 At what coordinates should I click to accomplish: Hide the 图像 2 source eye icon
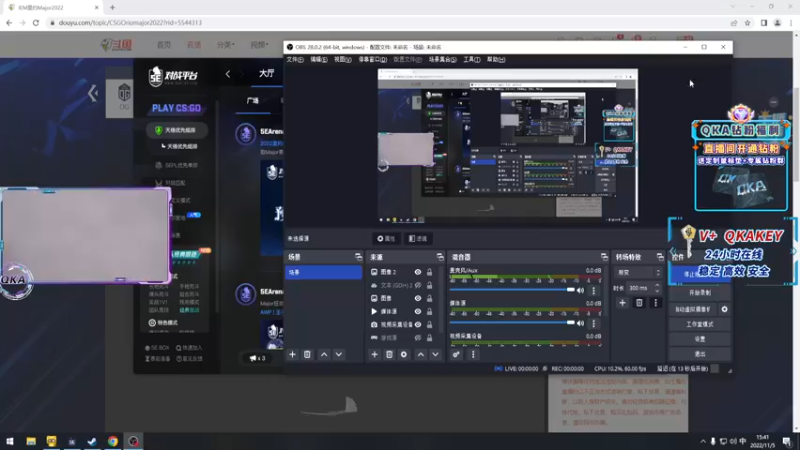(x=418, y=272)
